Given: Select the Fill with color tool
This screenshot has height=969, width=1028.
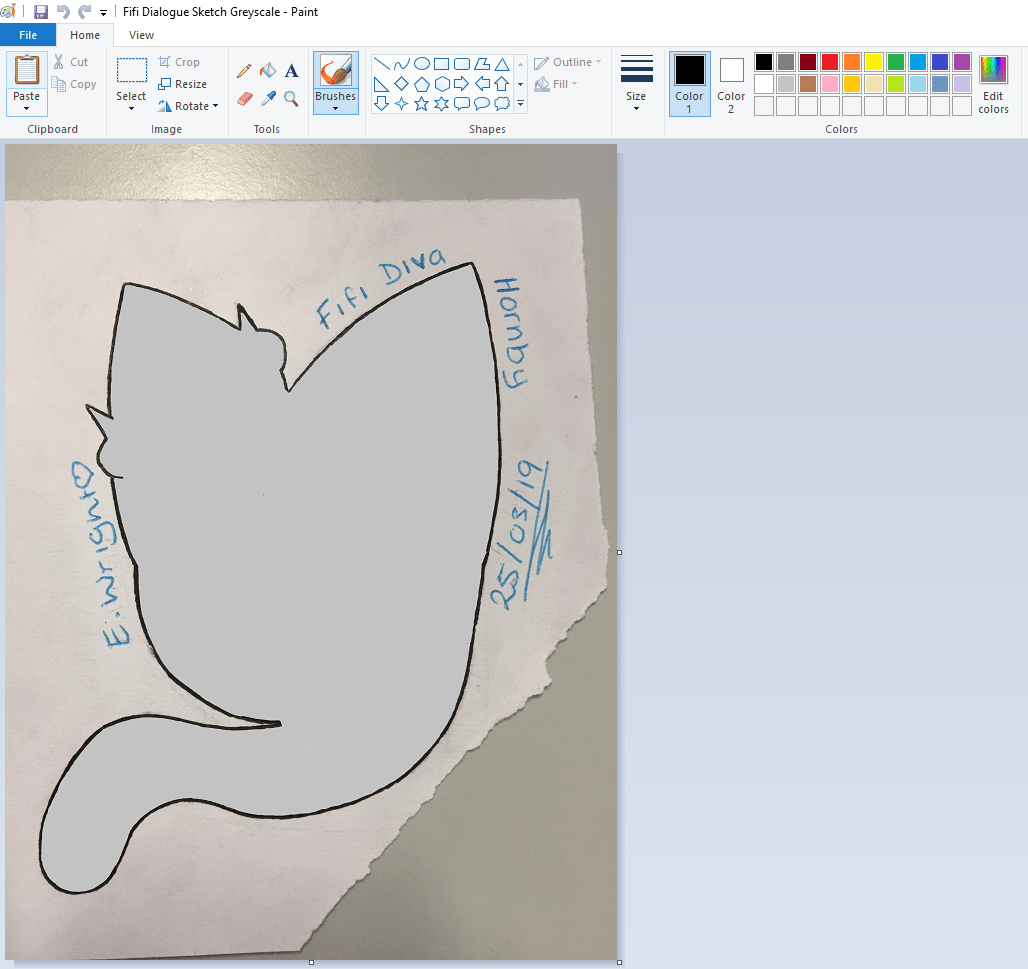Looking at the screenshot, I should tap(268, 70).
